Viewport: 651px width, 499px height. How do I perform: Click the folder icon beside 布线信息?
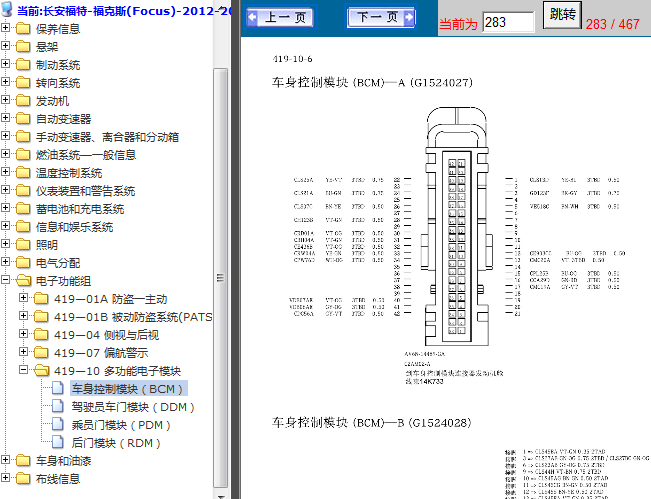pyautogui.click(x=23, y=478)
